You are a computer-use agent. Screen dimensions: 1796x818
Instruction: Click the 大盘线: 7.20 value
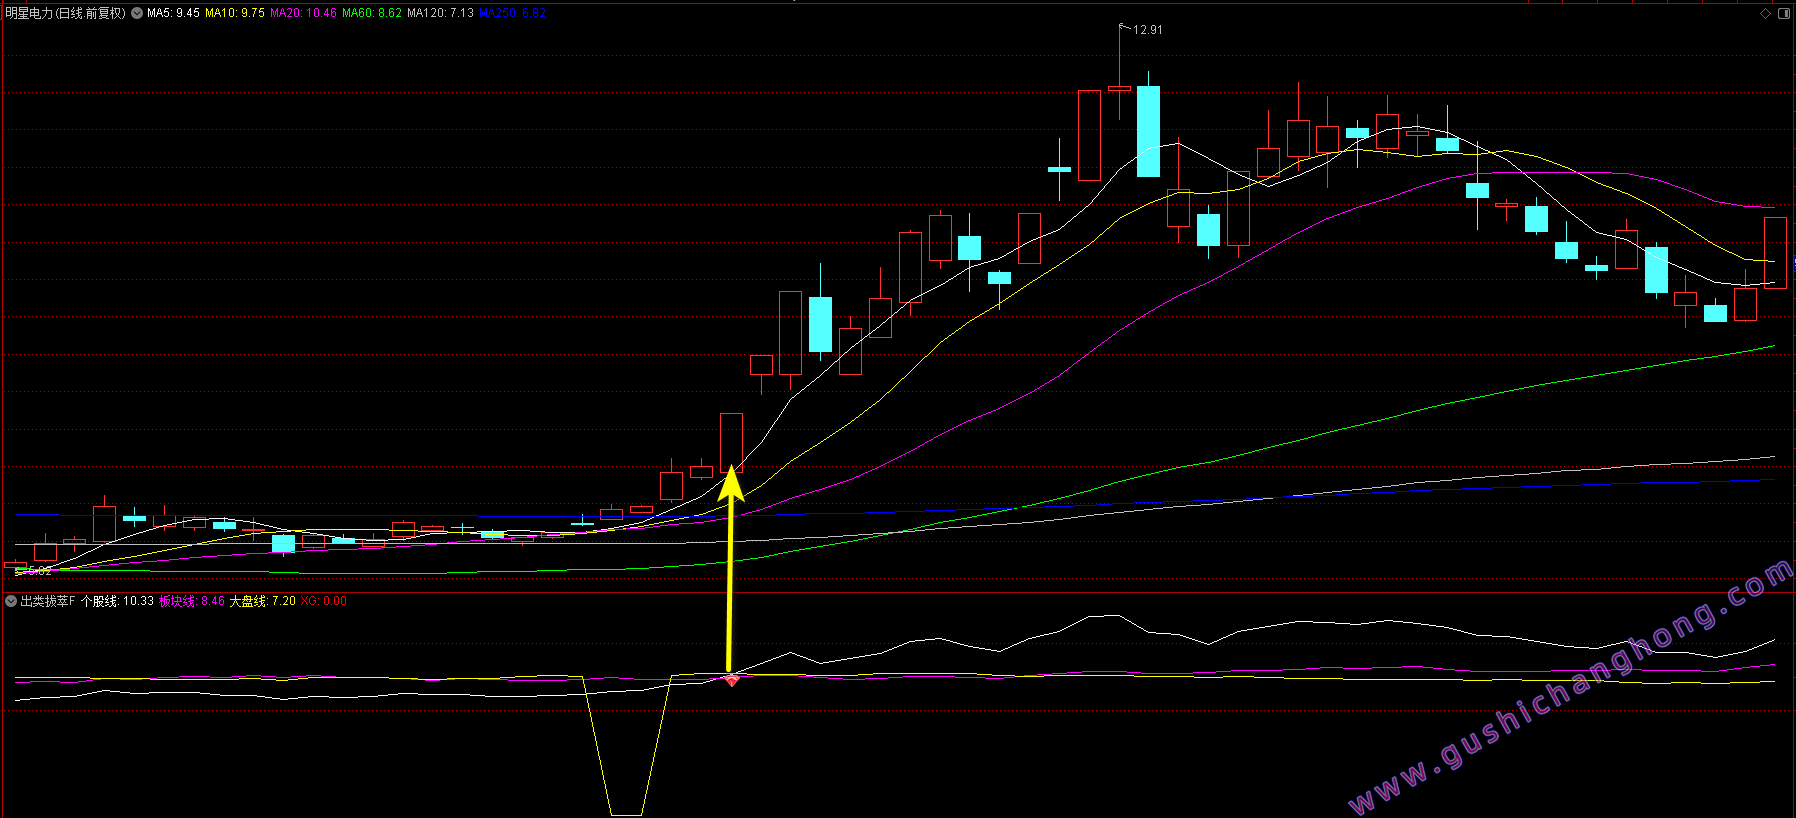263,601
